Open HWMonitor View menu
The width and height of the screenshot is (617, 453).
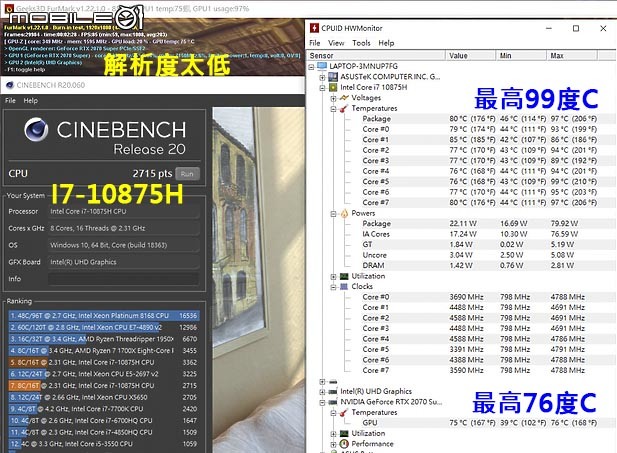point(336,43)
